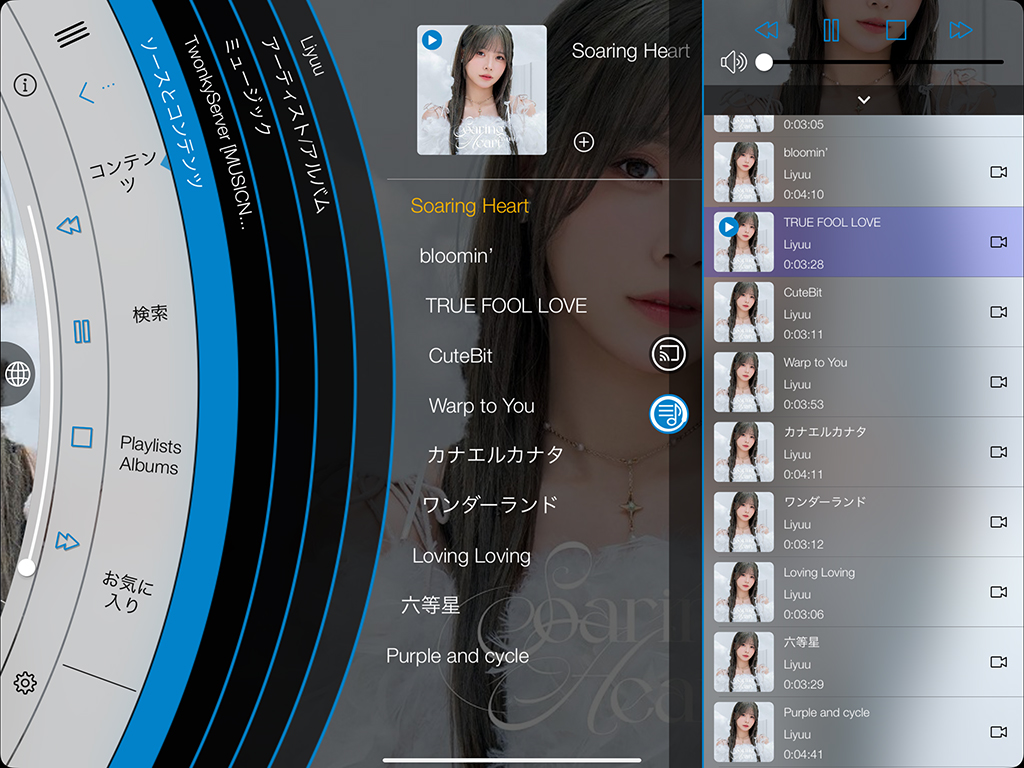Click the video icon on 六等星 queue row
Viewport: 1024px width, 768px height.
click(x=999, y=662)
